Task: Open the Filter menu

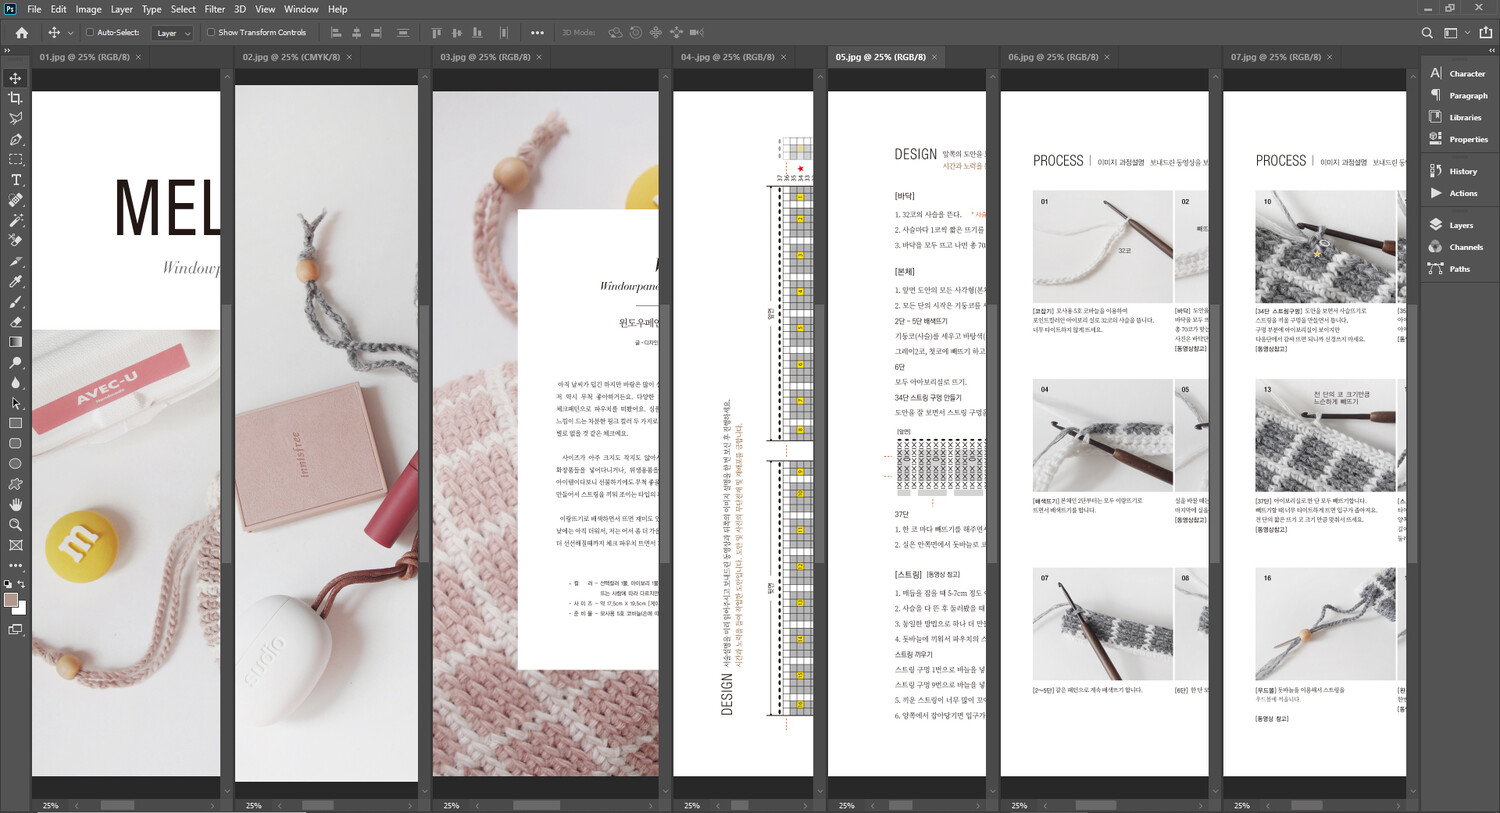Action: pyautogui.click(x=214, y=9)
